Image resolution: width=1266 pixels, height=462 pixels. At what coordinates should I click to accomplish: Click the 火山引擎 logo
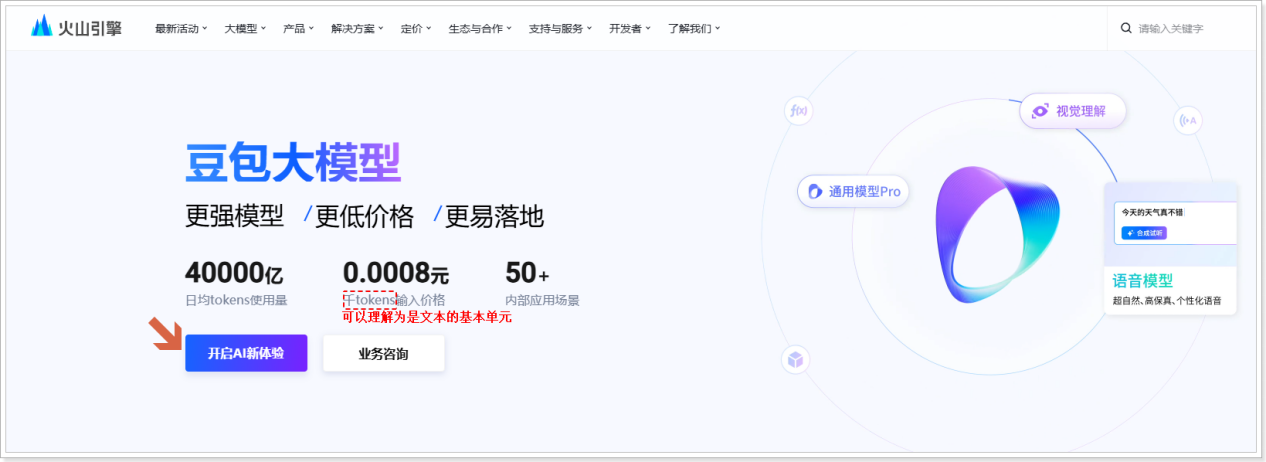click(77, 27)
